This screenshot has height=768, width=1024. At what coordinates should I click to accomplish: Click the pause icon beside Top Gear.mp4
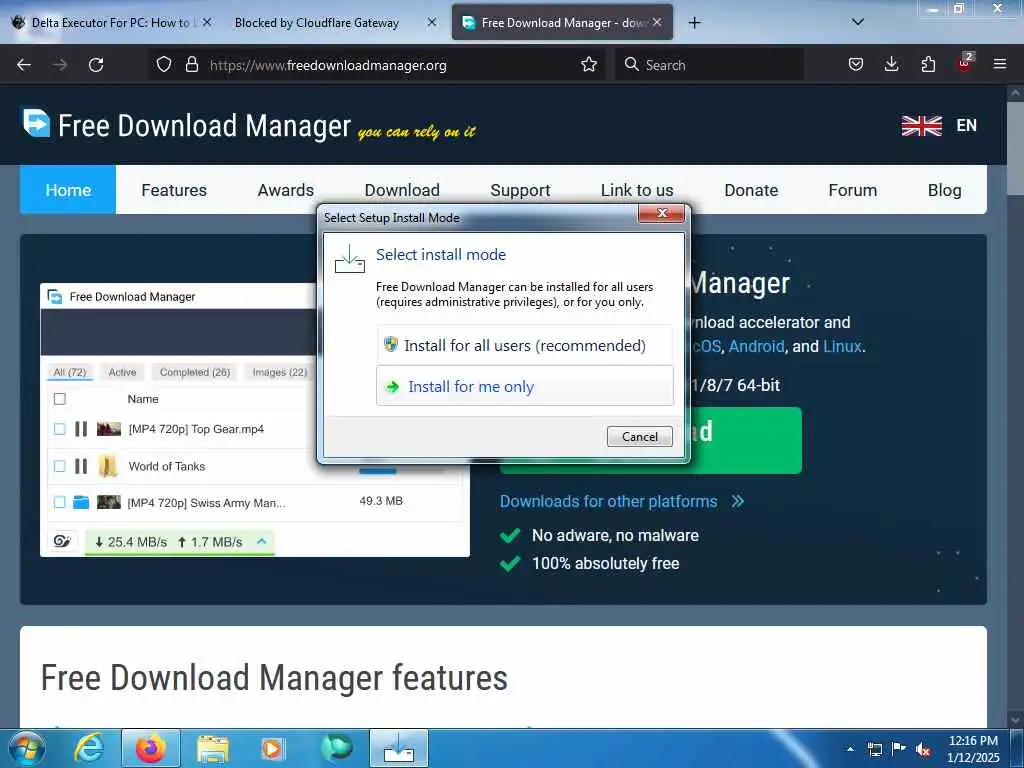[81, 429]
